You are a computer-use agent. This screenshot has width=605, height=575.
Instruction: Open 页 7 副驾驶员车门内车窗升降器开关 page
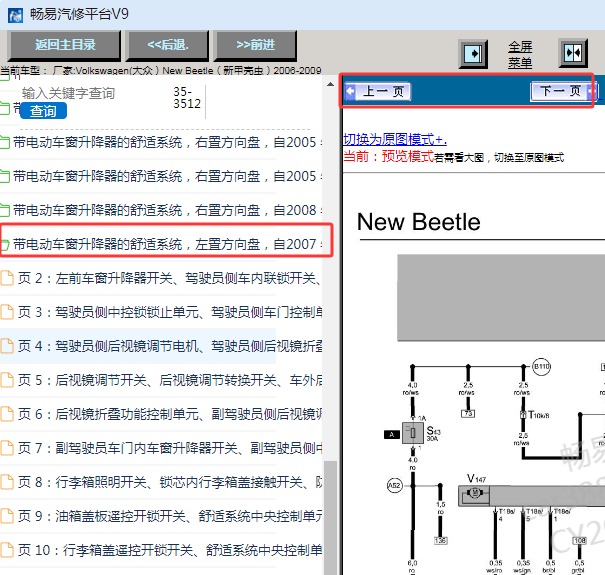point(161,448)
